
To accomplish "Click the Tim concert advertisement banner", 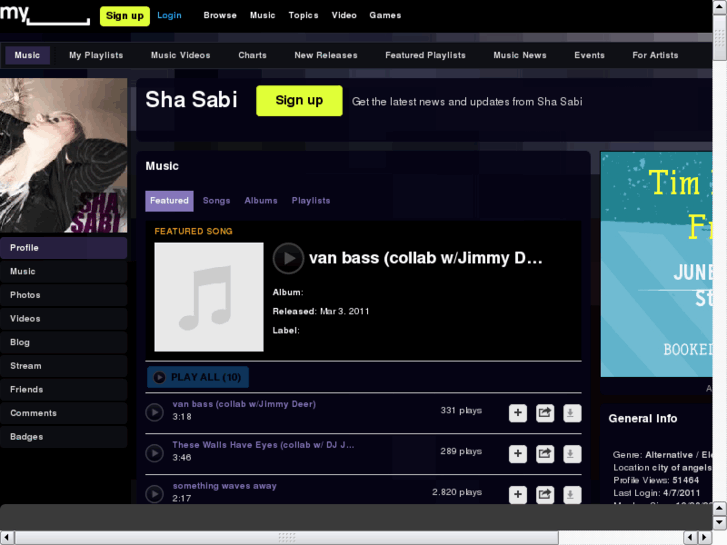I will click(x=656, y=264).
